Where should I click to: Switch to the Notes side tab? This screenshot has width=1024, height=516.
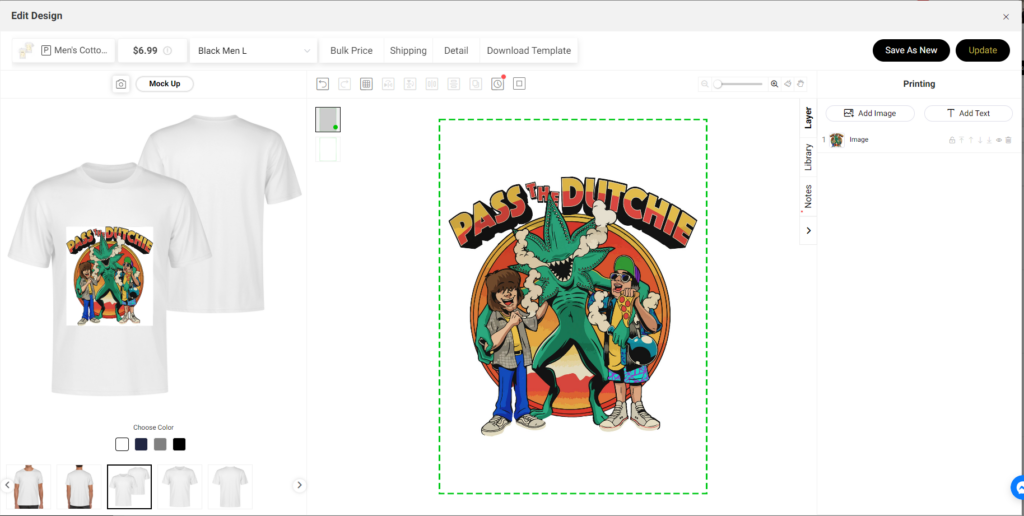pos(808,197)
